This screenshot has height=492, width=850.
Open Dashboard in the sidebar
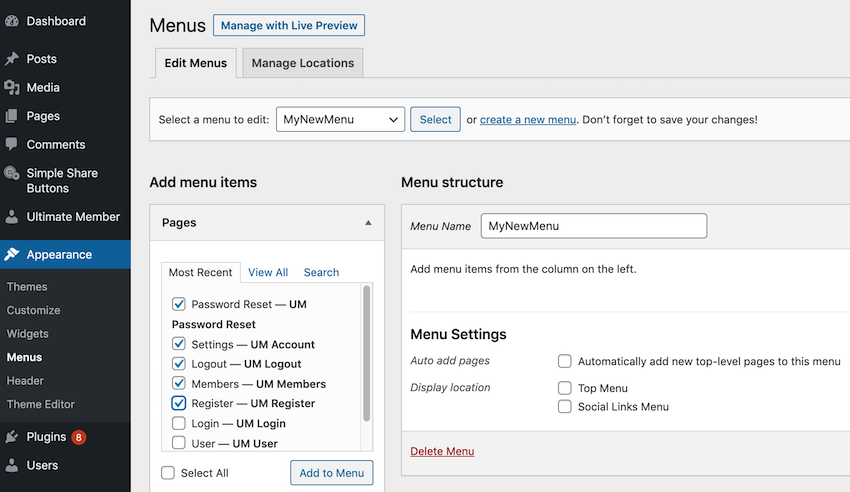(x=65, y=21)
